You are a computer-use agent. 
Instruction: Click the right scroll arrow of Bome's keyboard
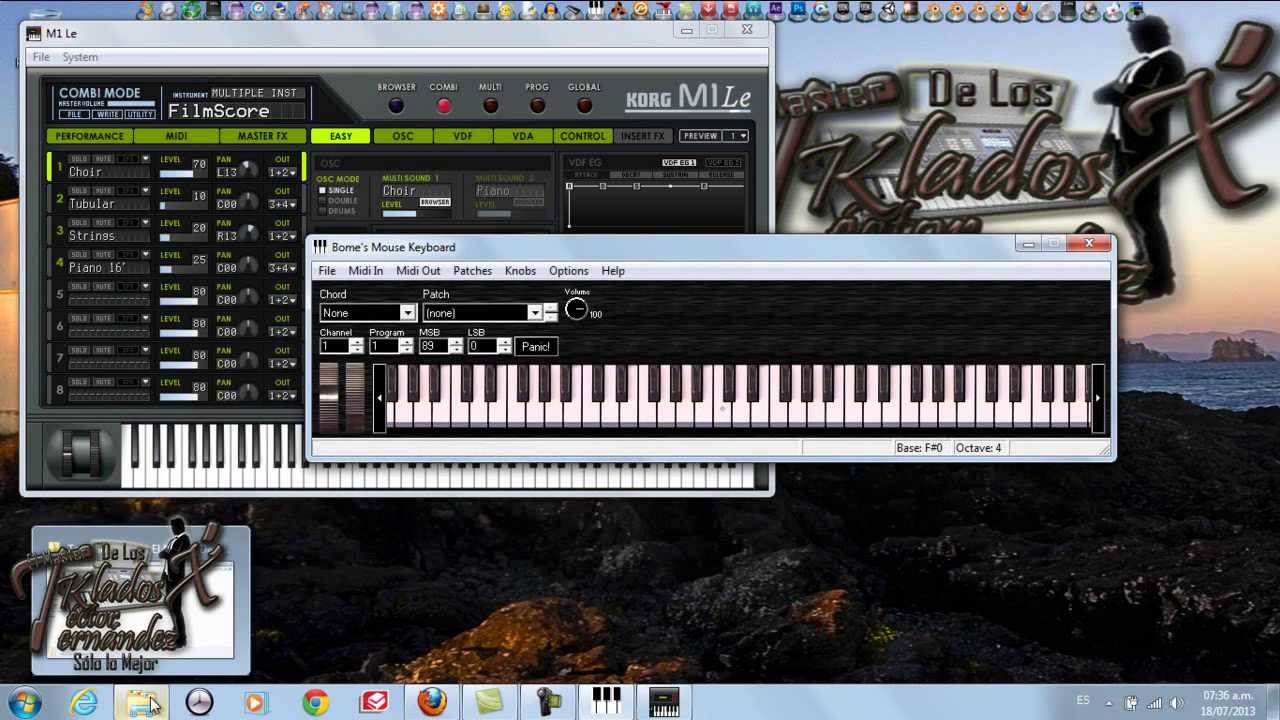1098,398
